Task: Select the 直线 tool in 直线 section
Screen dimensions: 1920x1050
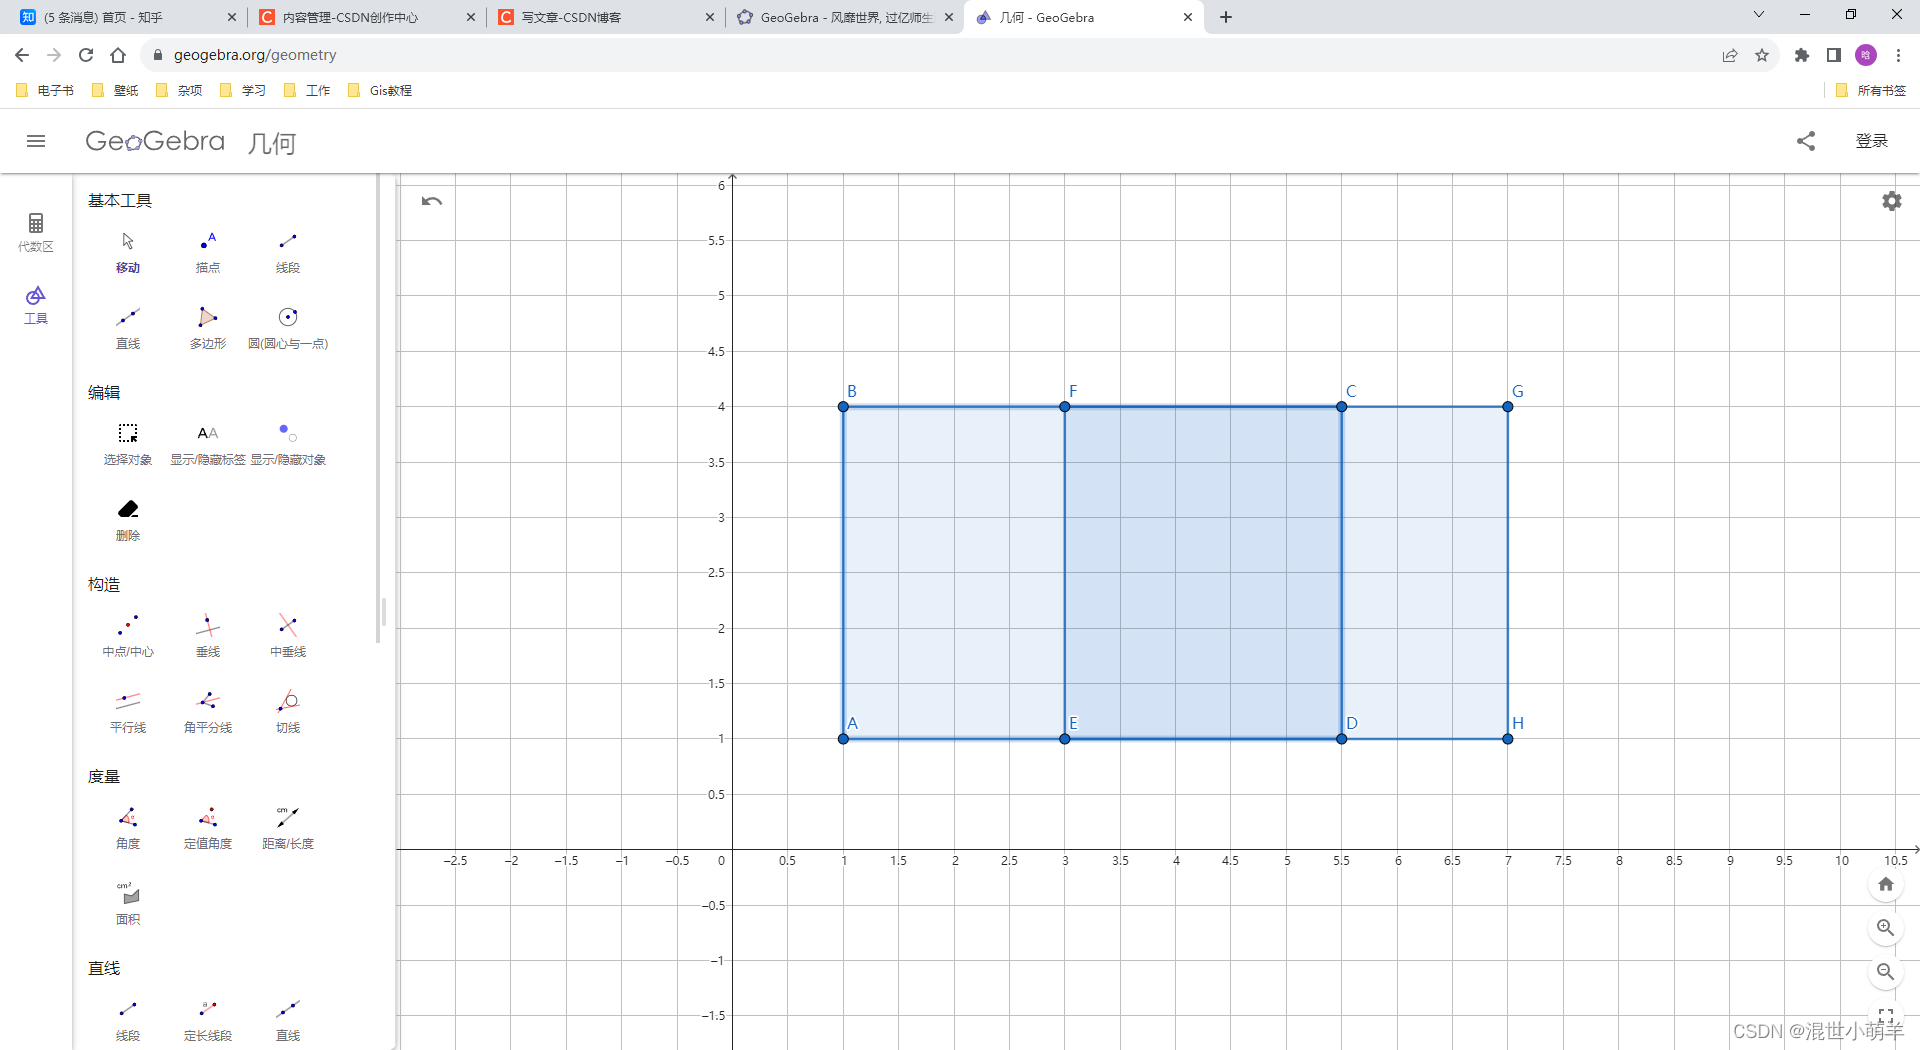Action: point(288,1020)
